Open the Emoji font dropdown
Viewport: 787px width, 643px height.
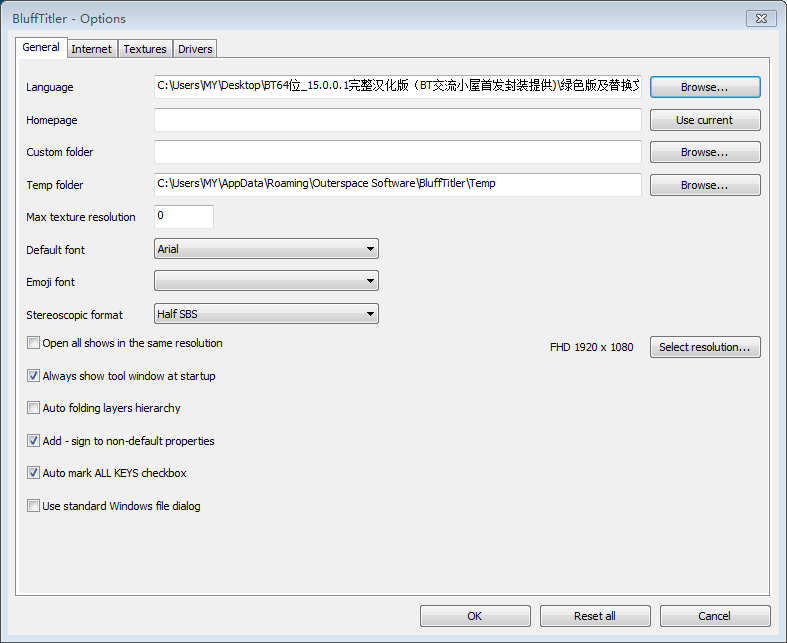click(x=266, y=282)
